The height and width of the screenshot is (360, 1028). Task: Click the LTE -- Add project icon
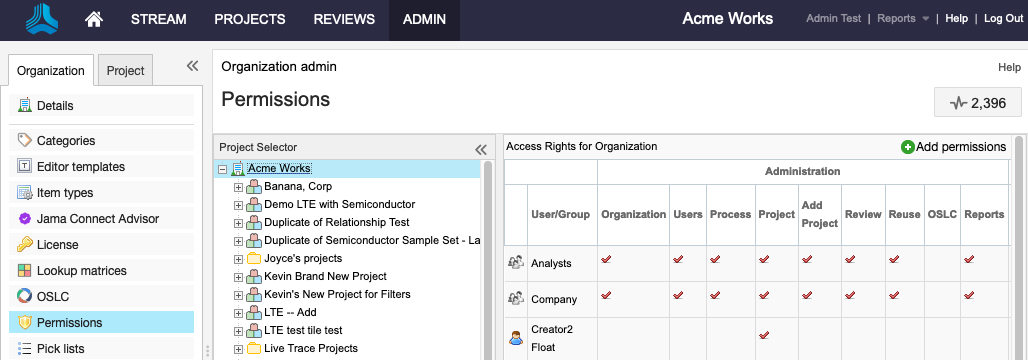(x=254, y=313)
